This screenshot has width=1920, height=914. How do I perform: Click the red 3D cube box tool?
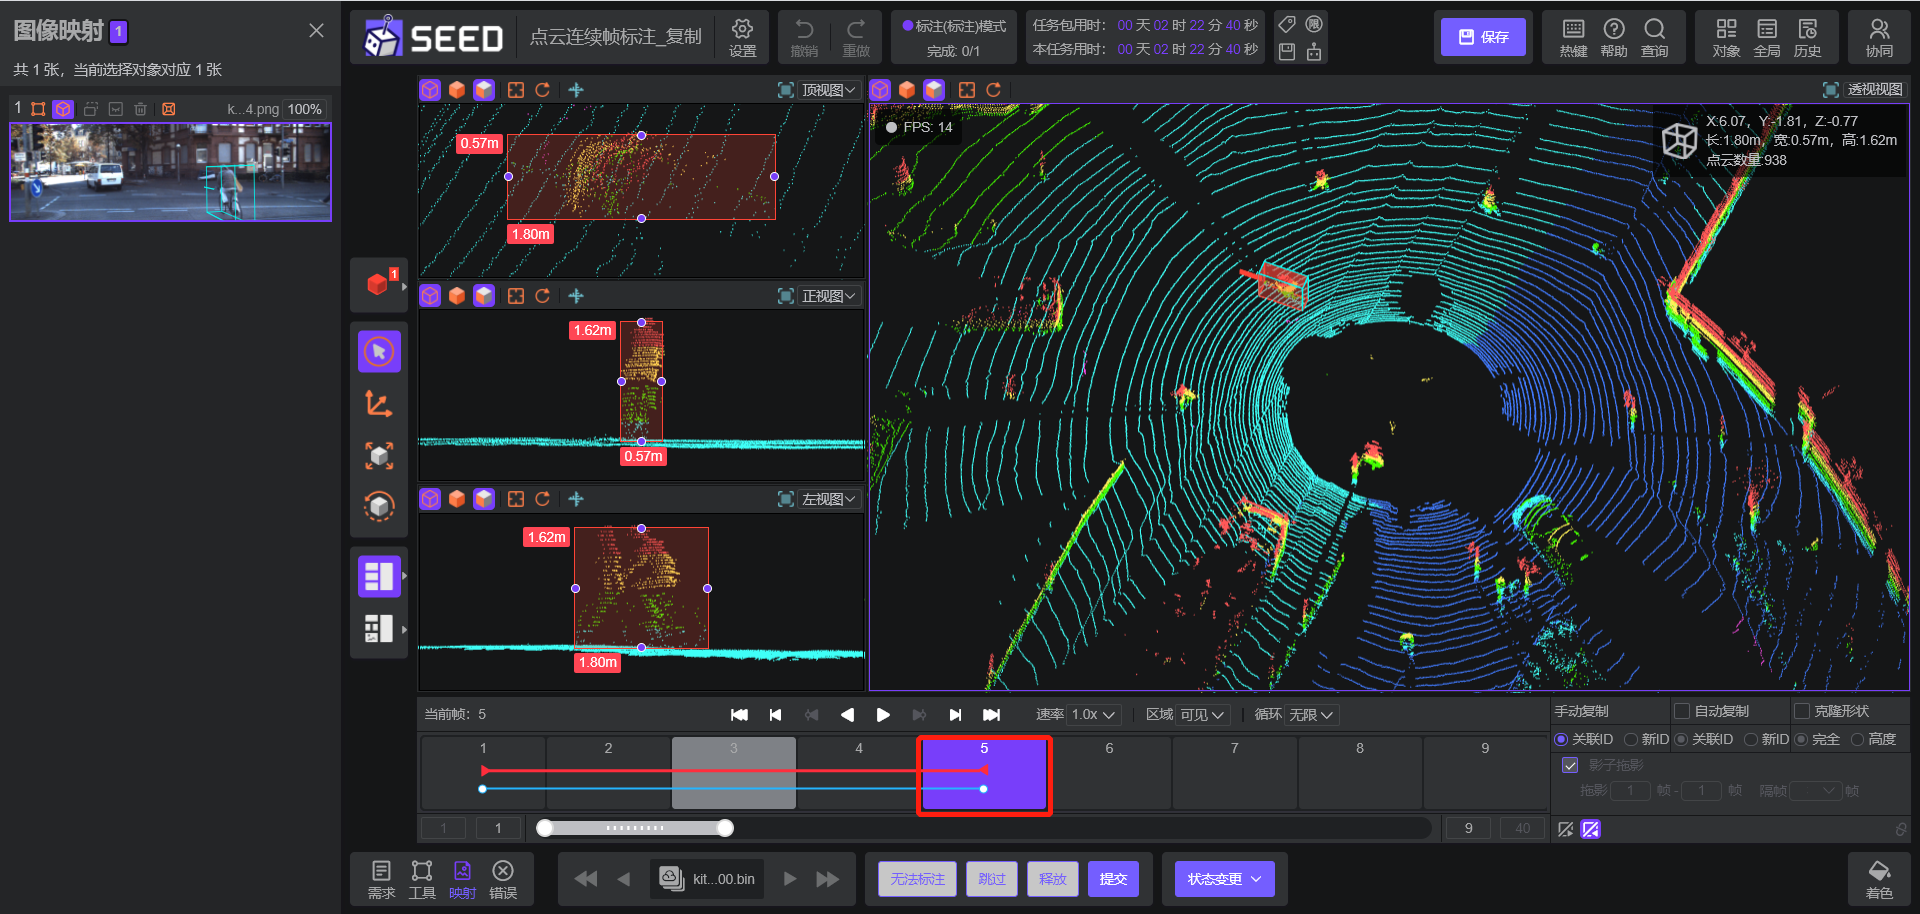[378, 284]
